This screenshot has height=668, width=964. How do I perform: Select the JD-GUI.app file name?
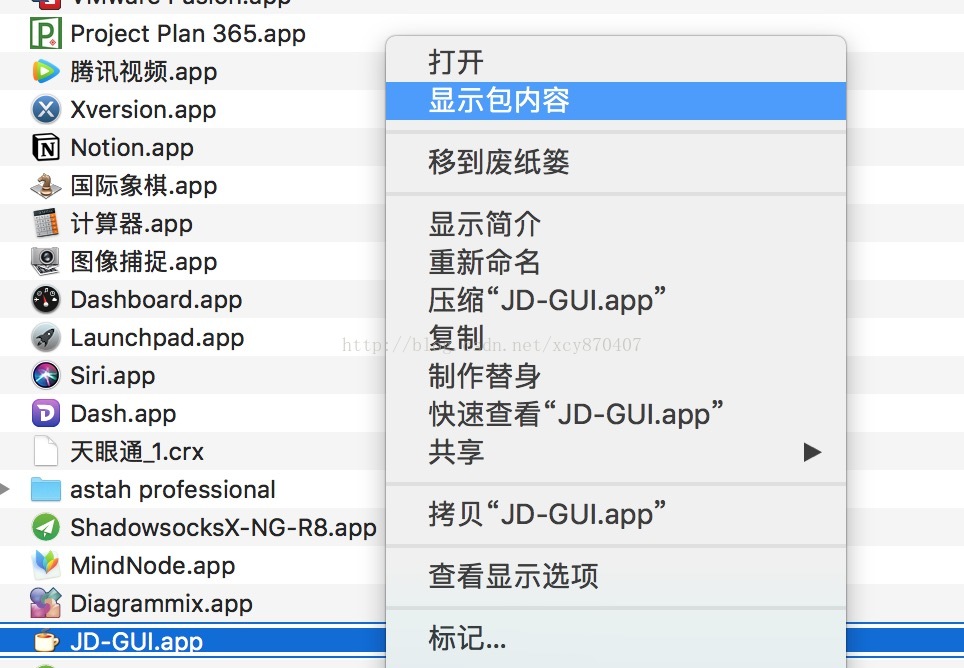click(x=136, y=642)
